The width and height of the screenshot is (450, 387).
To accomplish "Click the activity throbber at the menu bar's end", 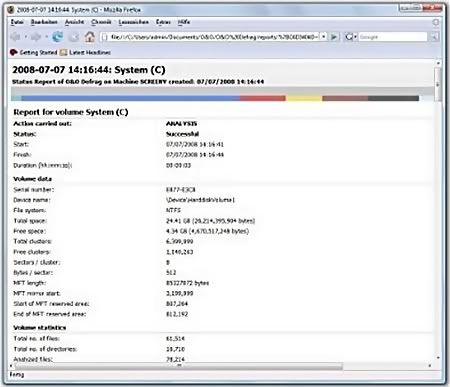I will [x=436, y=22].
